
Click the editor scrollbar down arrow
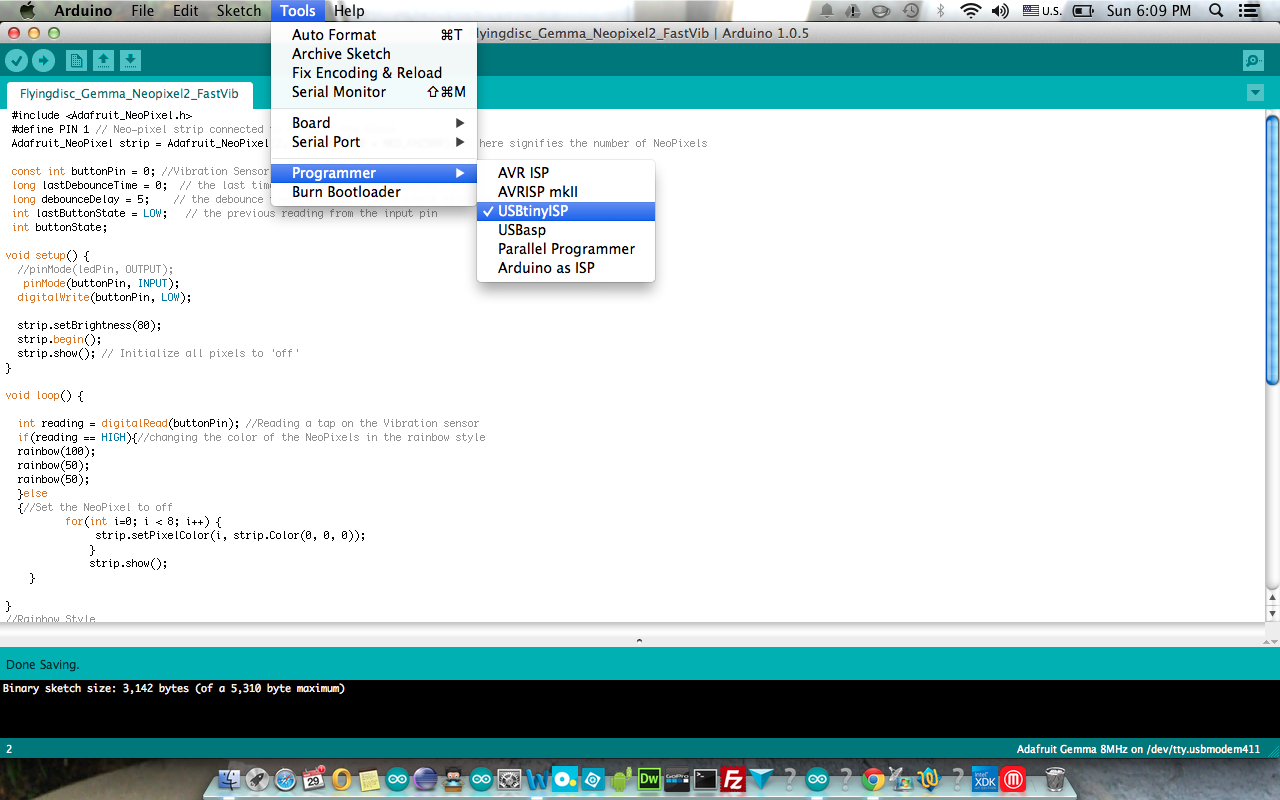click(x=1272, y=613)
